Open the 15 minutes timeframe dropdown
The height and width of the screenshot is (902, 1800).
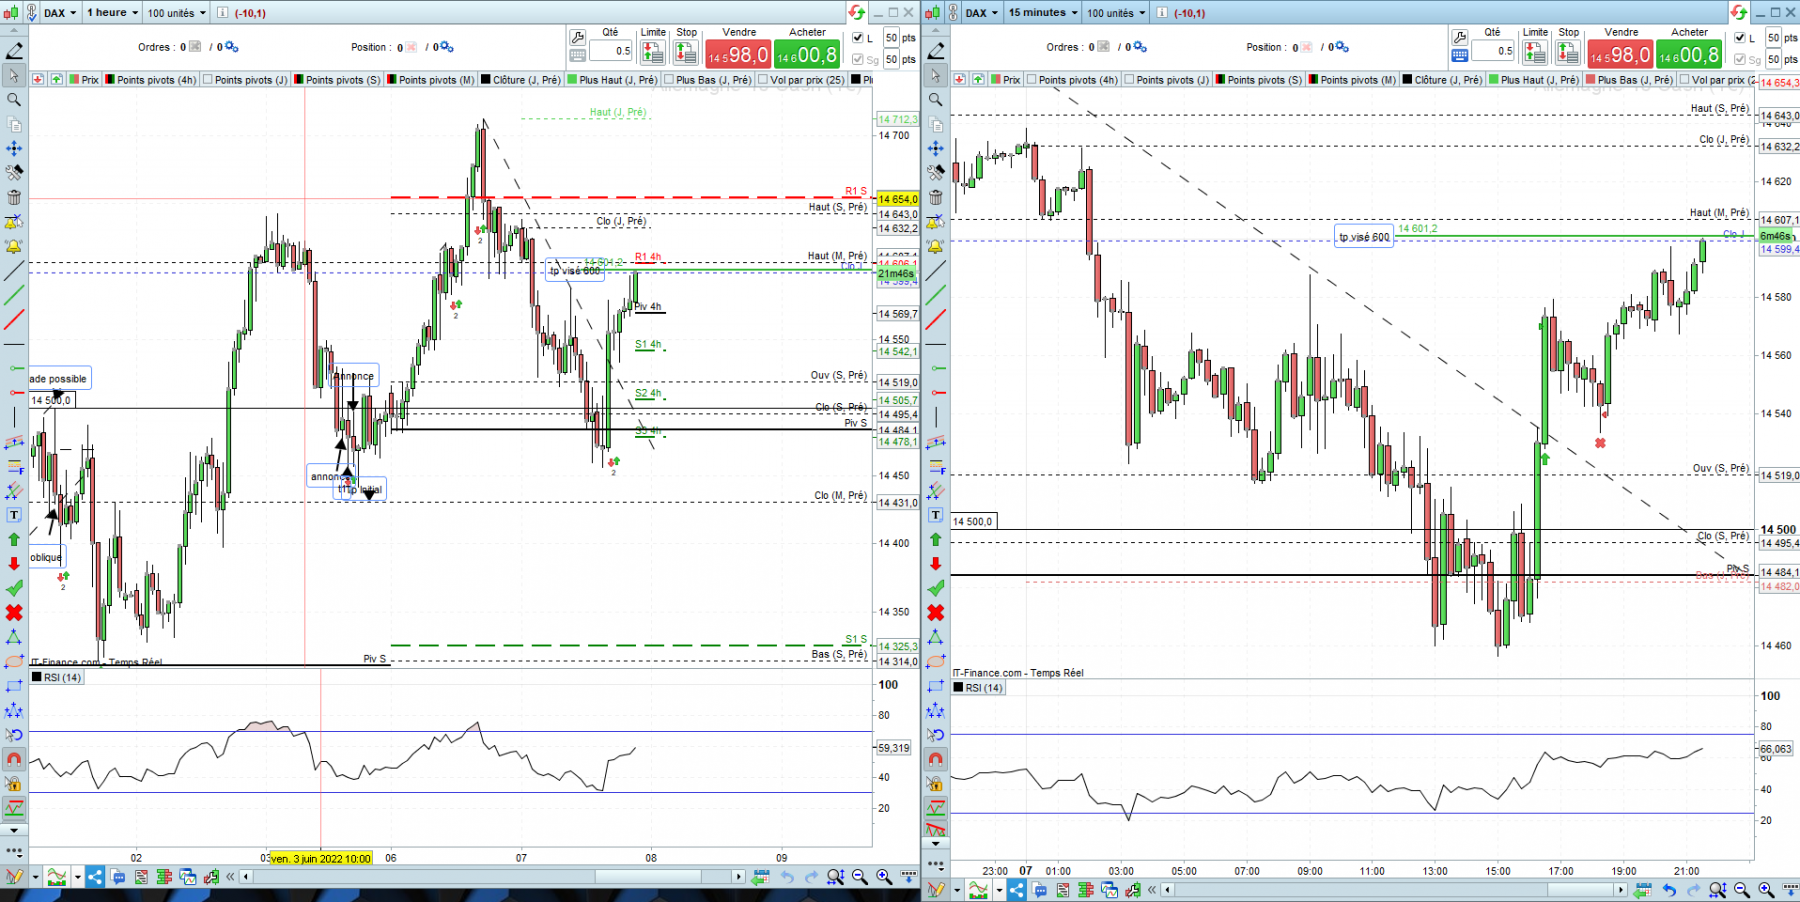pos(1043,12)
